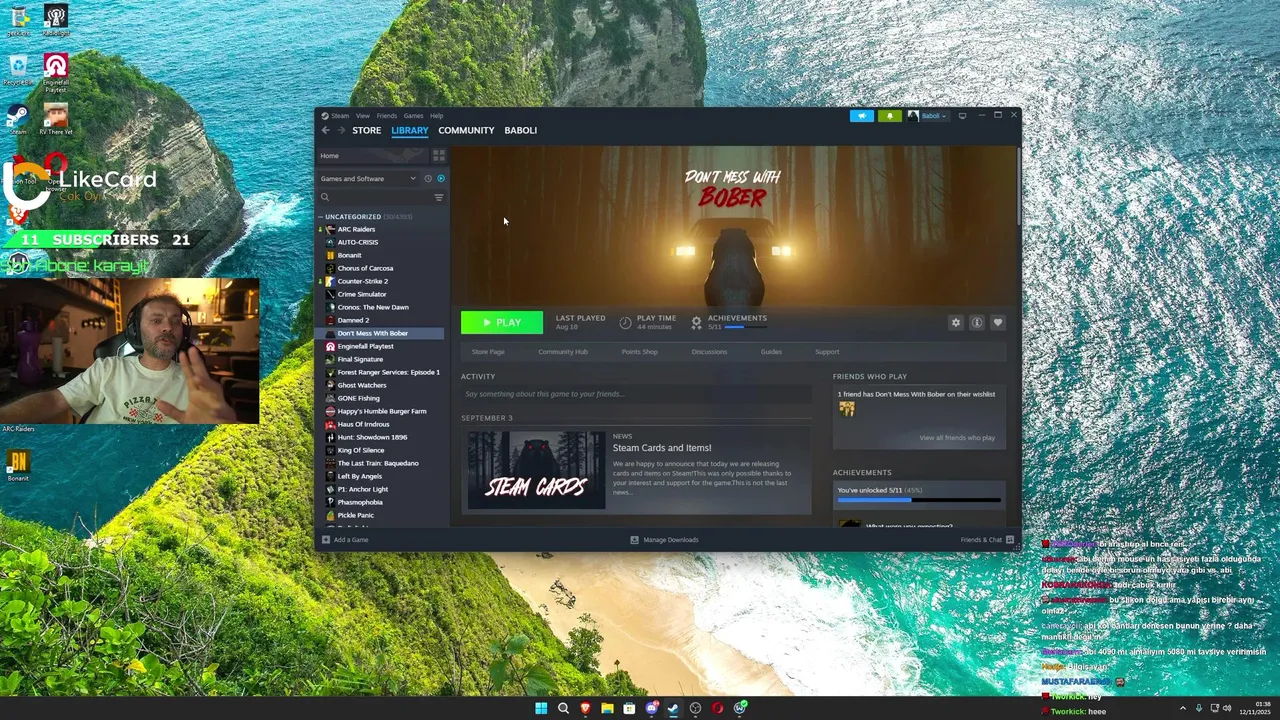Open File Explorer from taskbar
Screen dimensions: 1280x720
607,708
